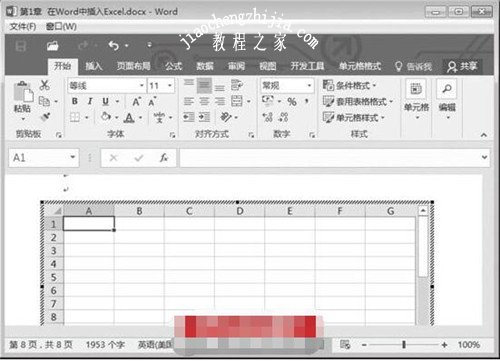Switch to the 数据 tab
The height and width of the screenshot is (361, 500).
coord(205,66)
